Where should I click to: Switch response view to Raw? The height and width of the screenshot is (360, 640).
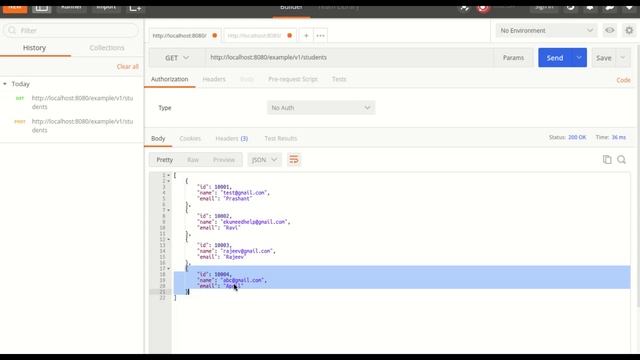point(193,160)
